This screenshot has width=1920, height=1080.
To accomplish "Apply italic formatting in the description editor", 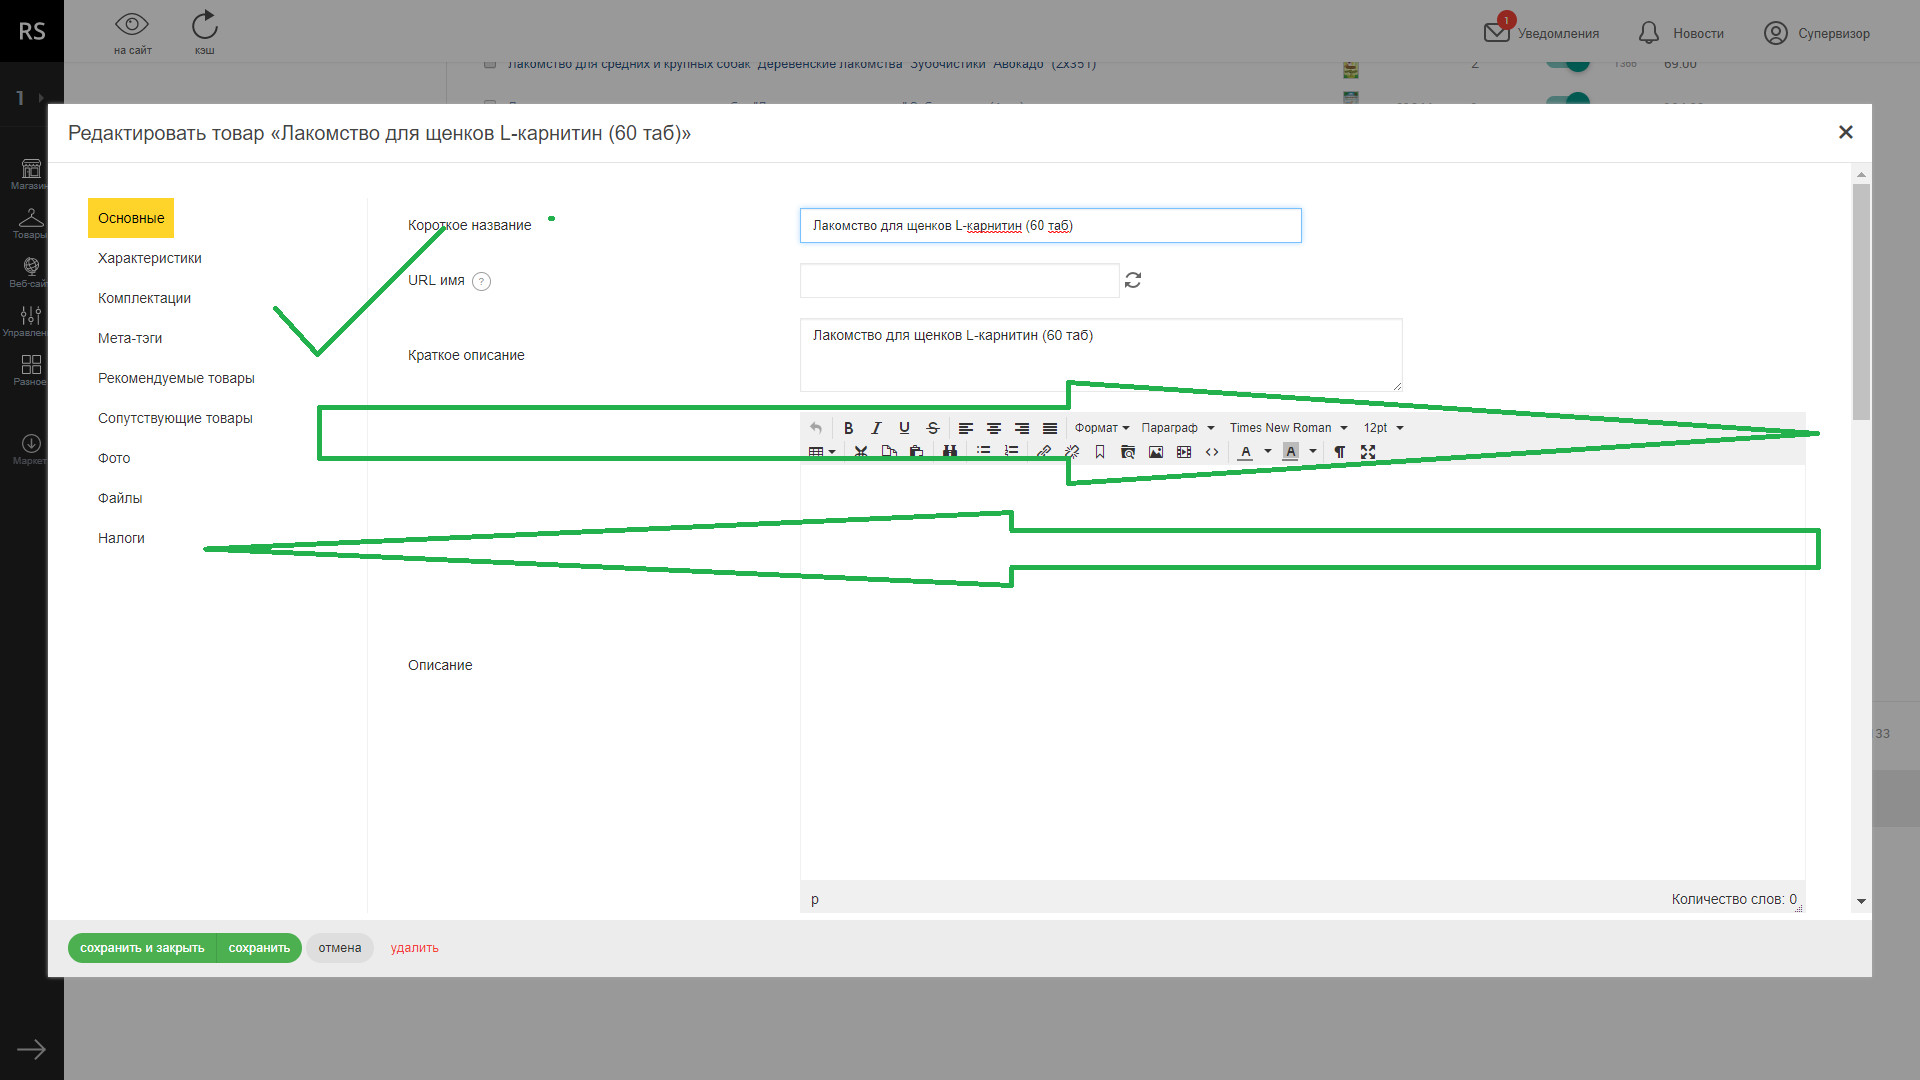I will coord(876,428).
